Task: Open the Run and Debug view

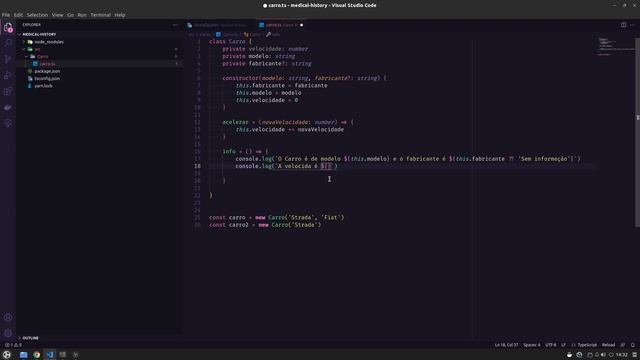Action: click(x=8, y=75)
